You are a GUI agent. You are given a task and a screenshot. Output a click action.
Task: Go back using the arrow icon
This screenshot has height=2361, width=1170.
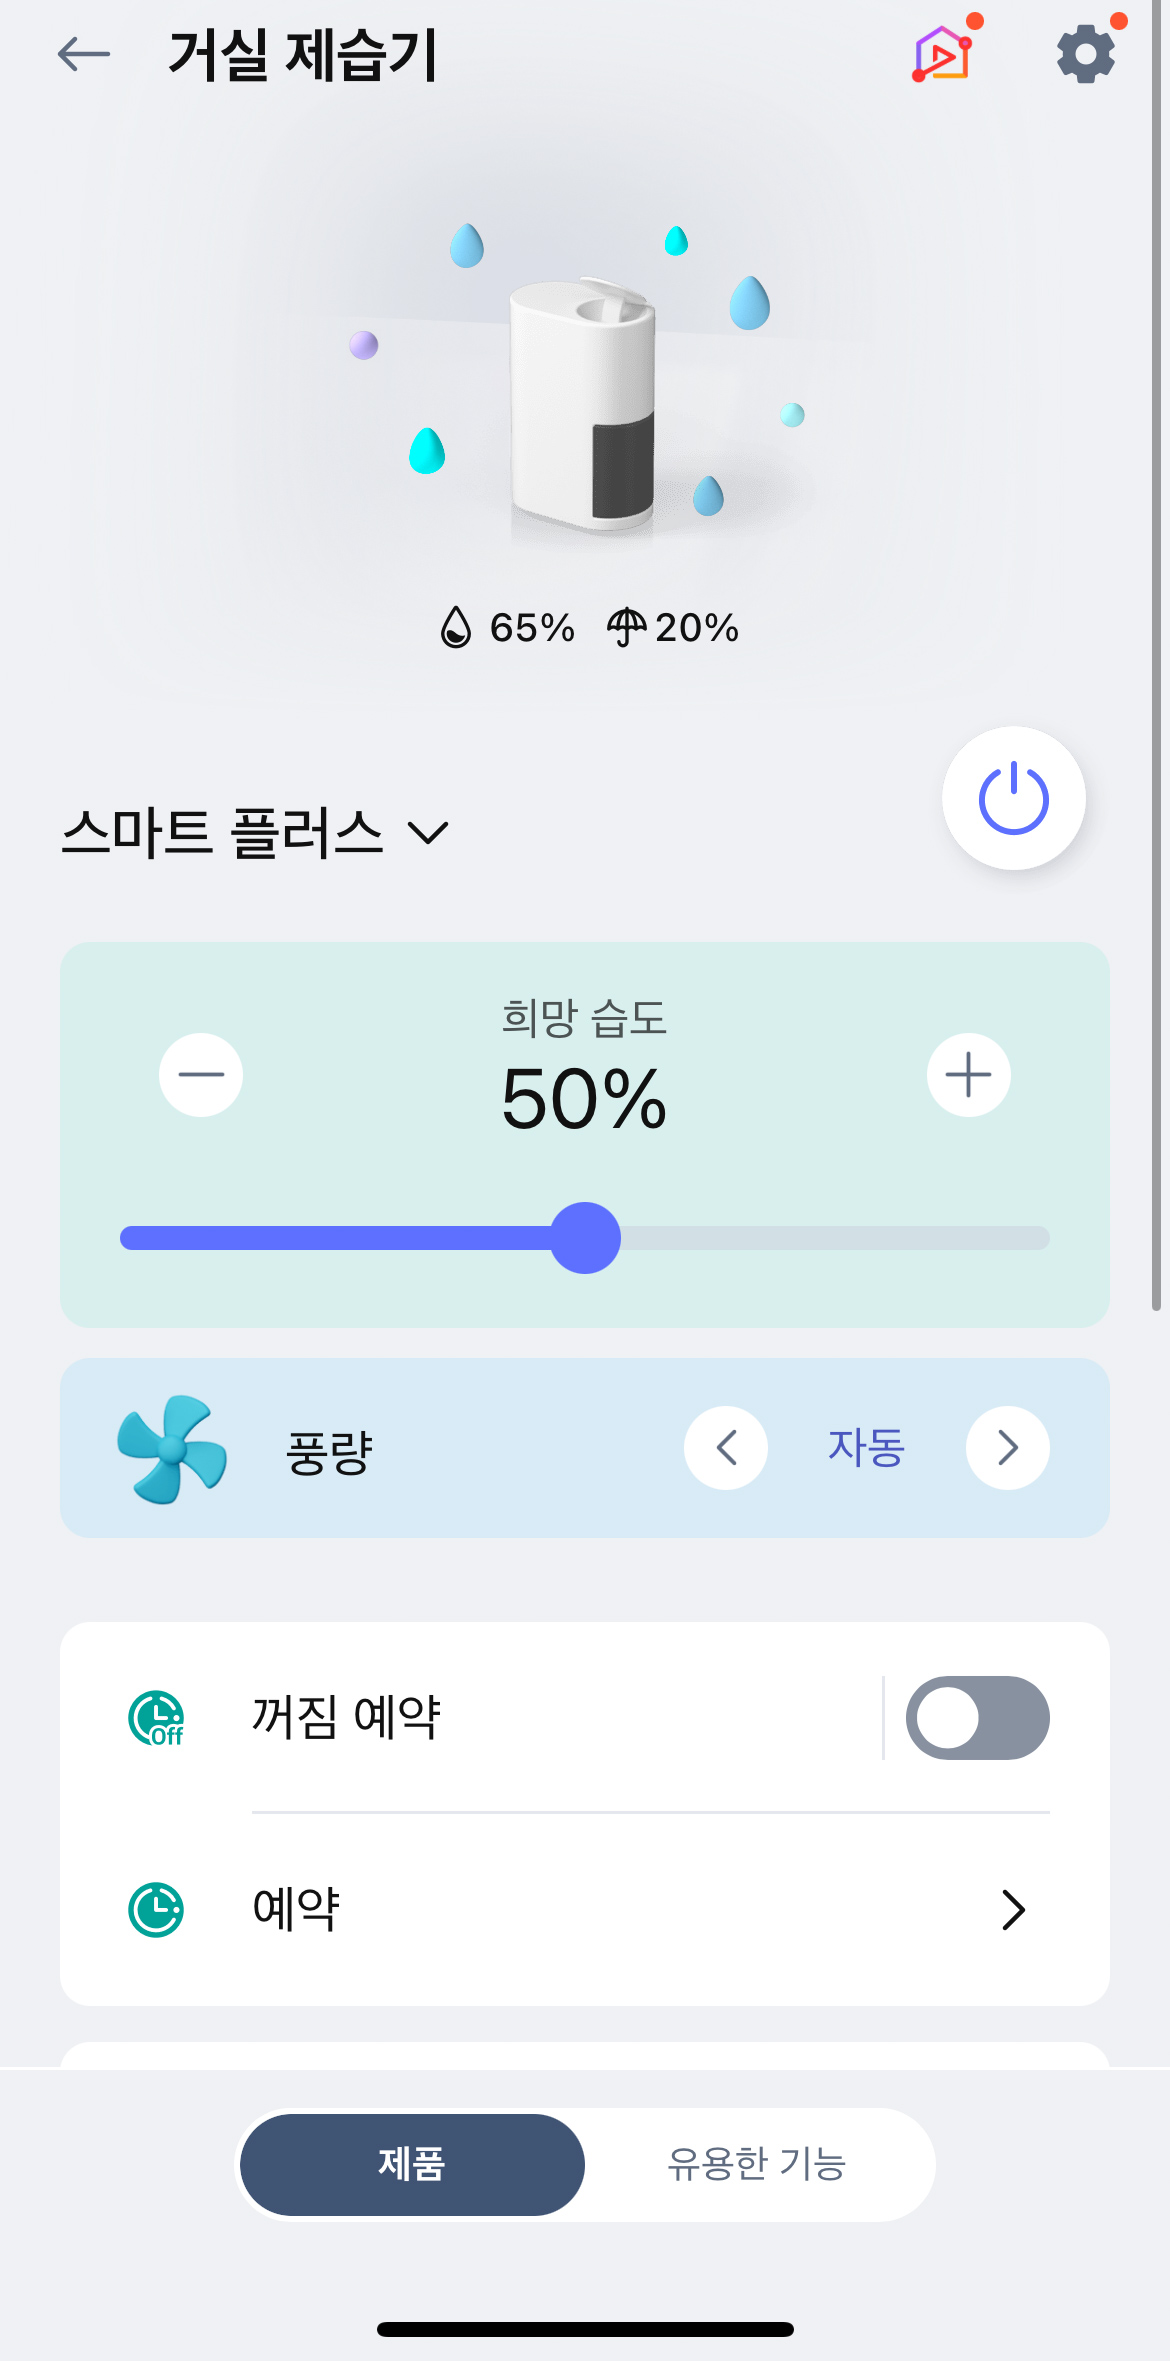point(84,54)
